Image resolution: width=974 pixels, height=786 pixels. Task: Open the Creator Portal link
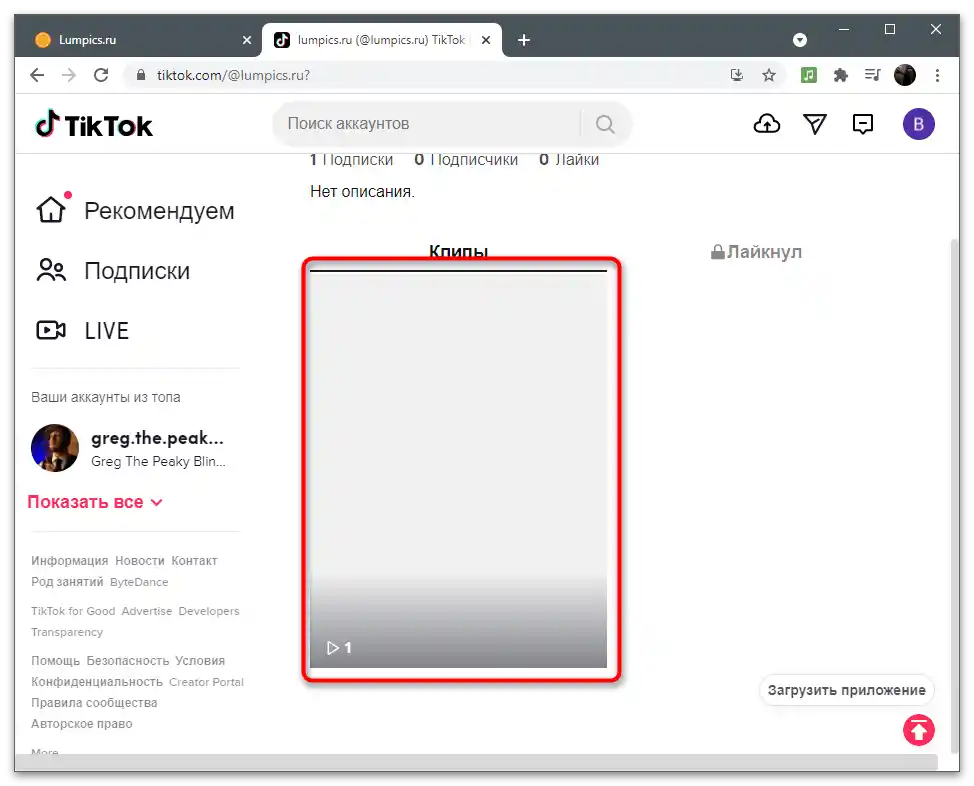point(206,682)
